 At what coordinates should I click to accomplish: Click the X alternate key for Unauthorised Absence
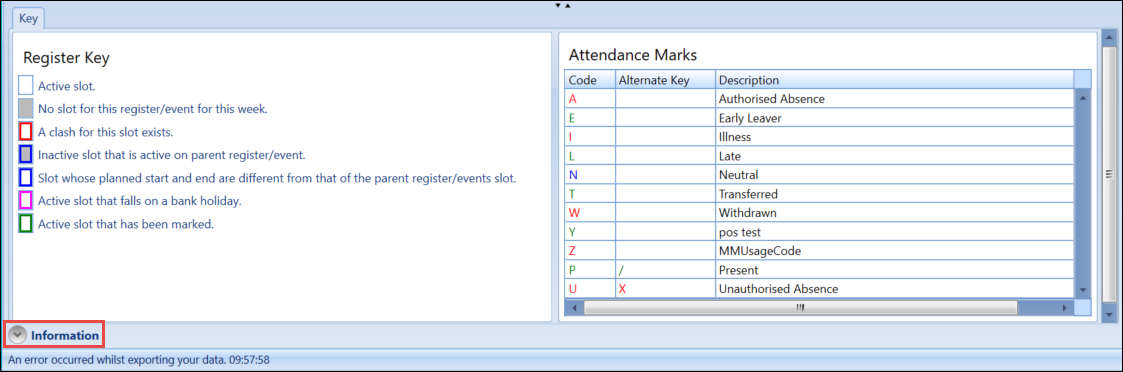pyautogui.click(x=622, y=289)
